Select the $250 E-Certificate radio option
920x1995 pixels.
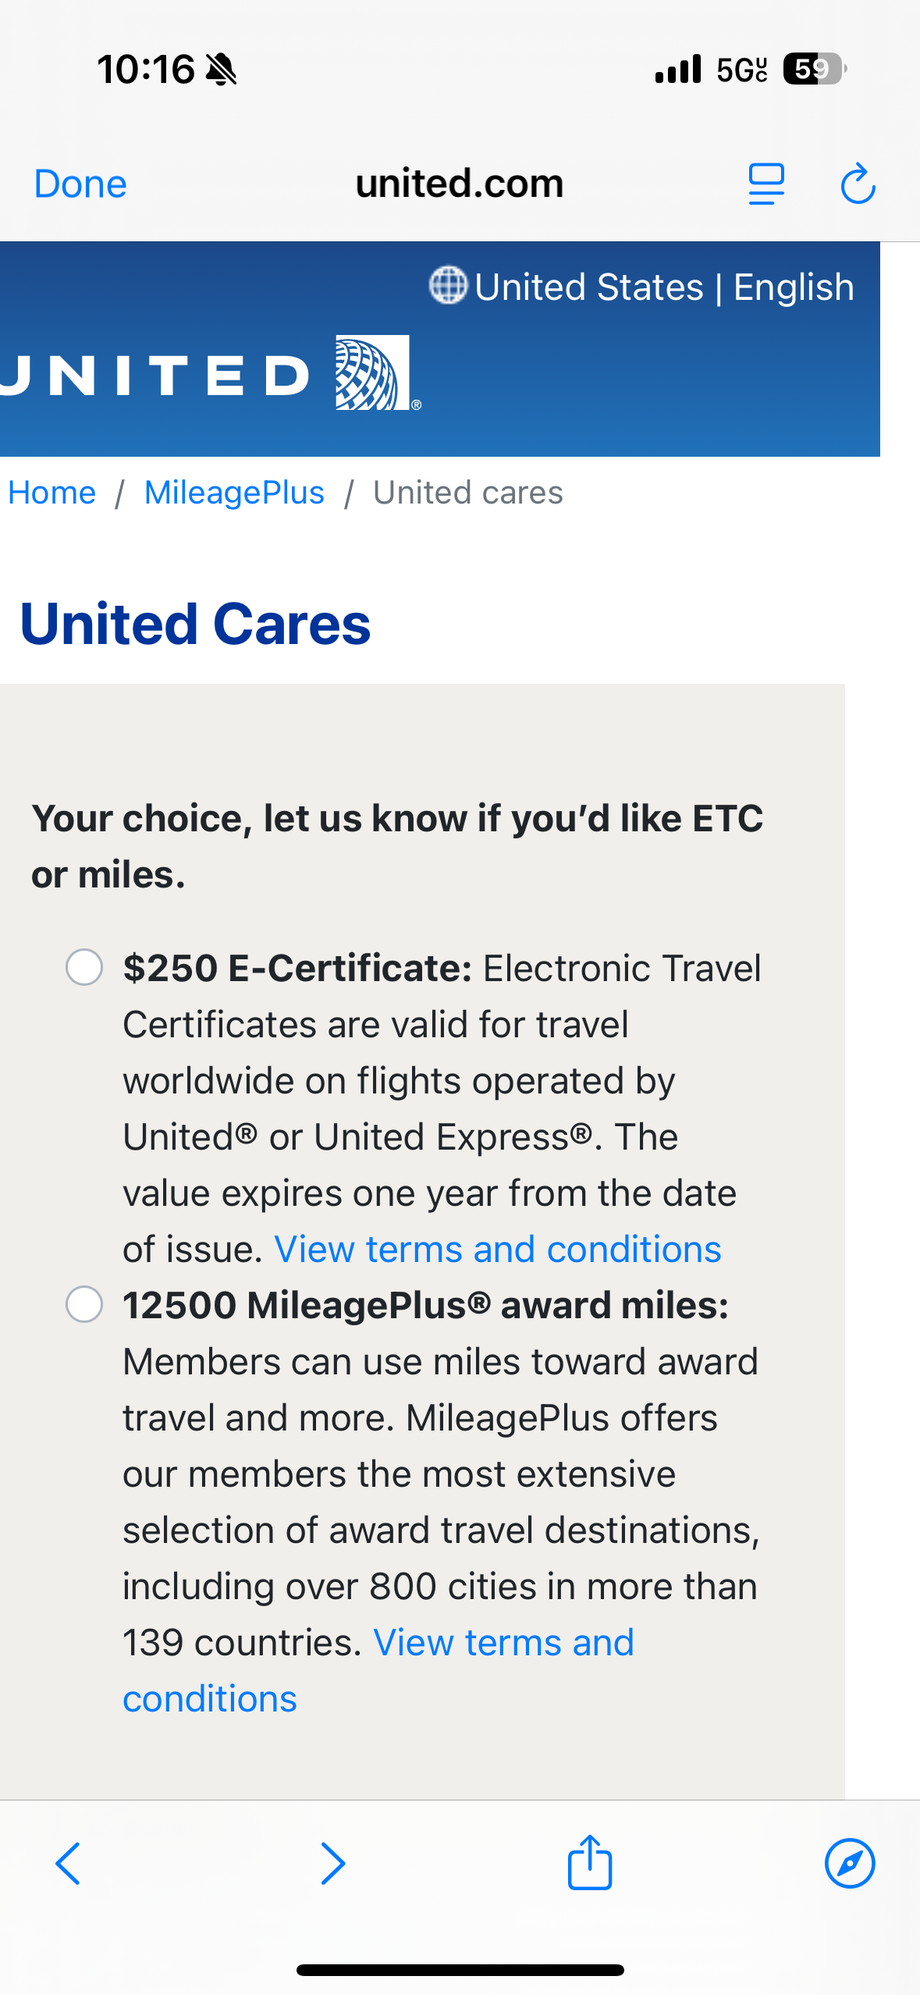pyautogui.click(x=84, y=967)
